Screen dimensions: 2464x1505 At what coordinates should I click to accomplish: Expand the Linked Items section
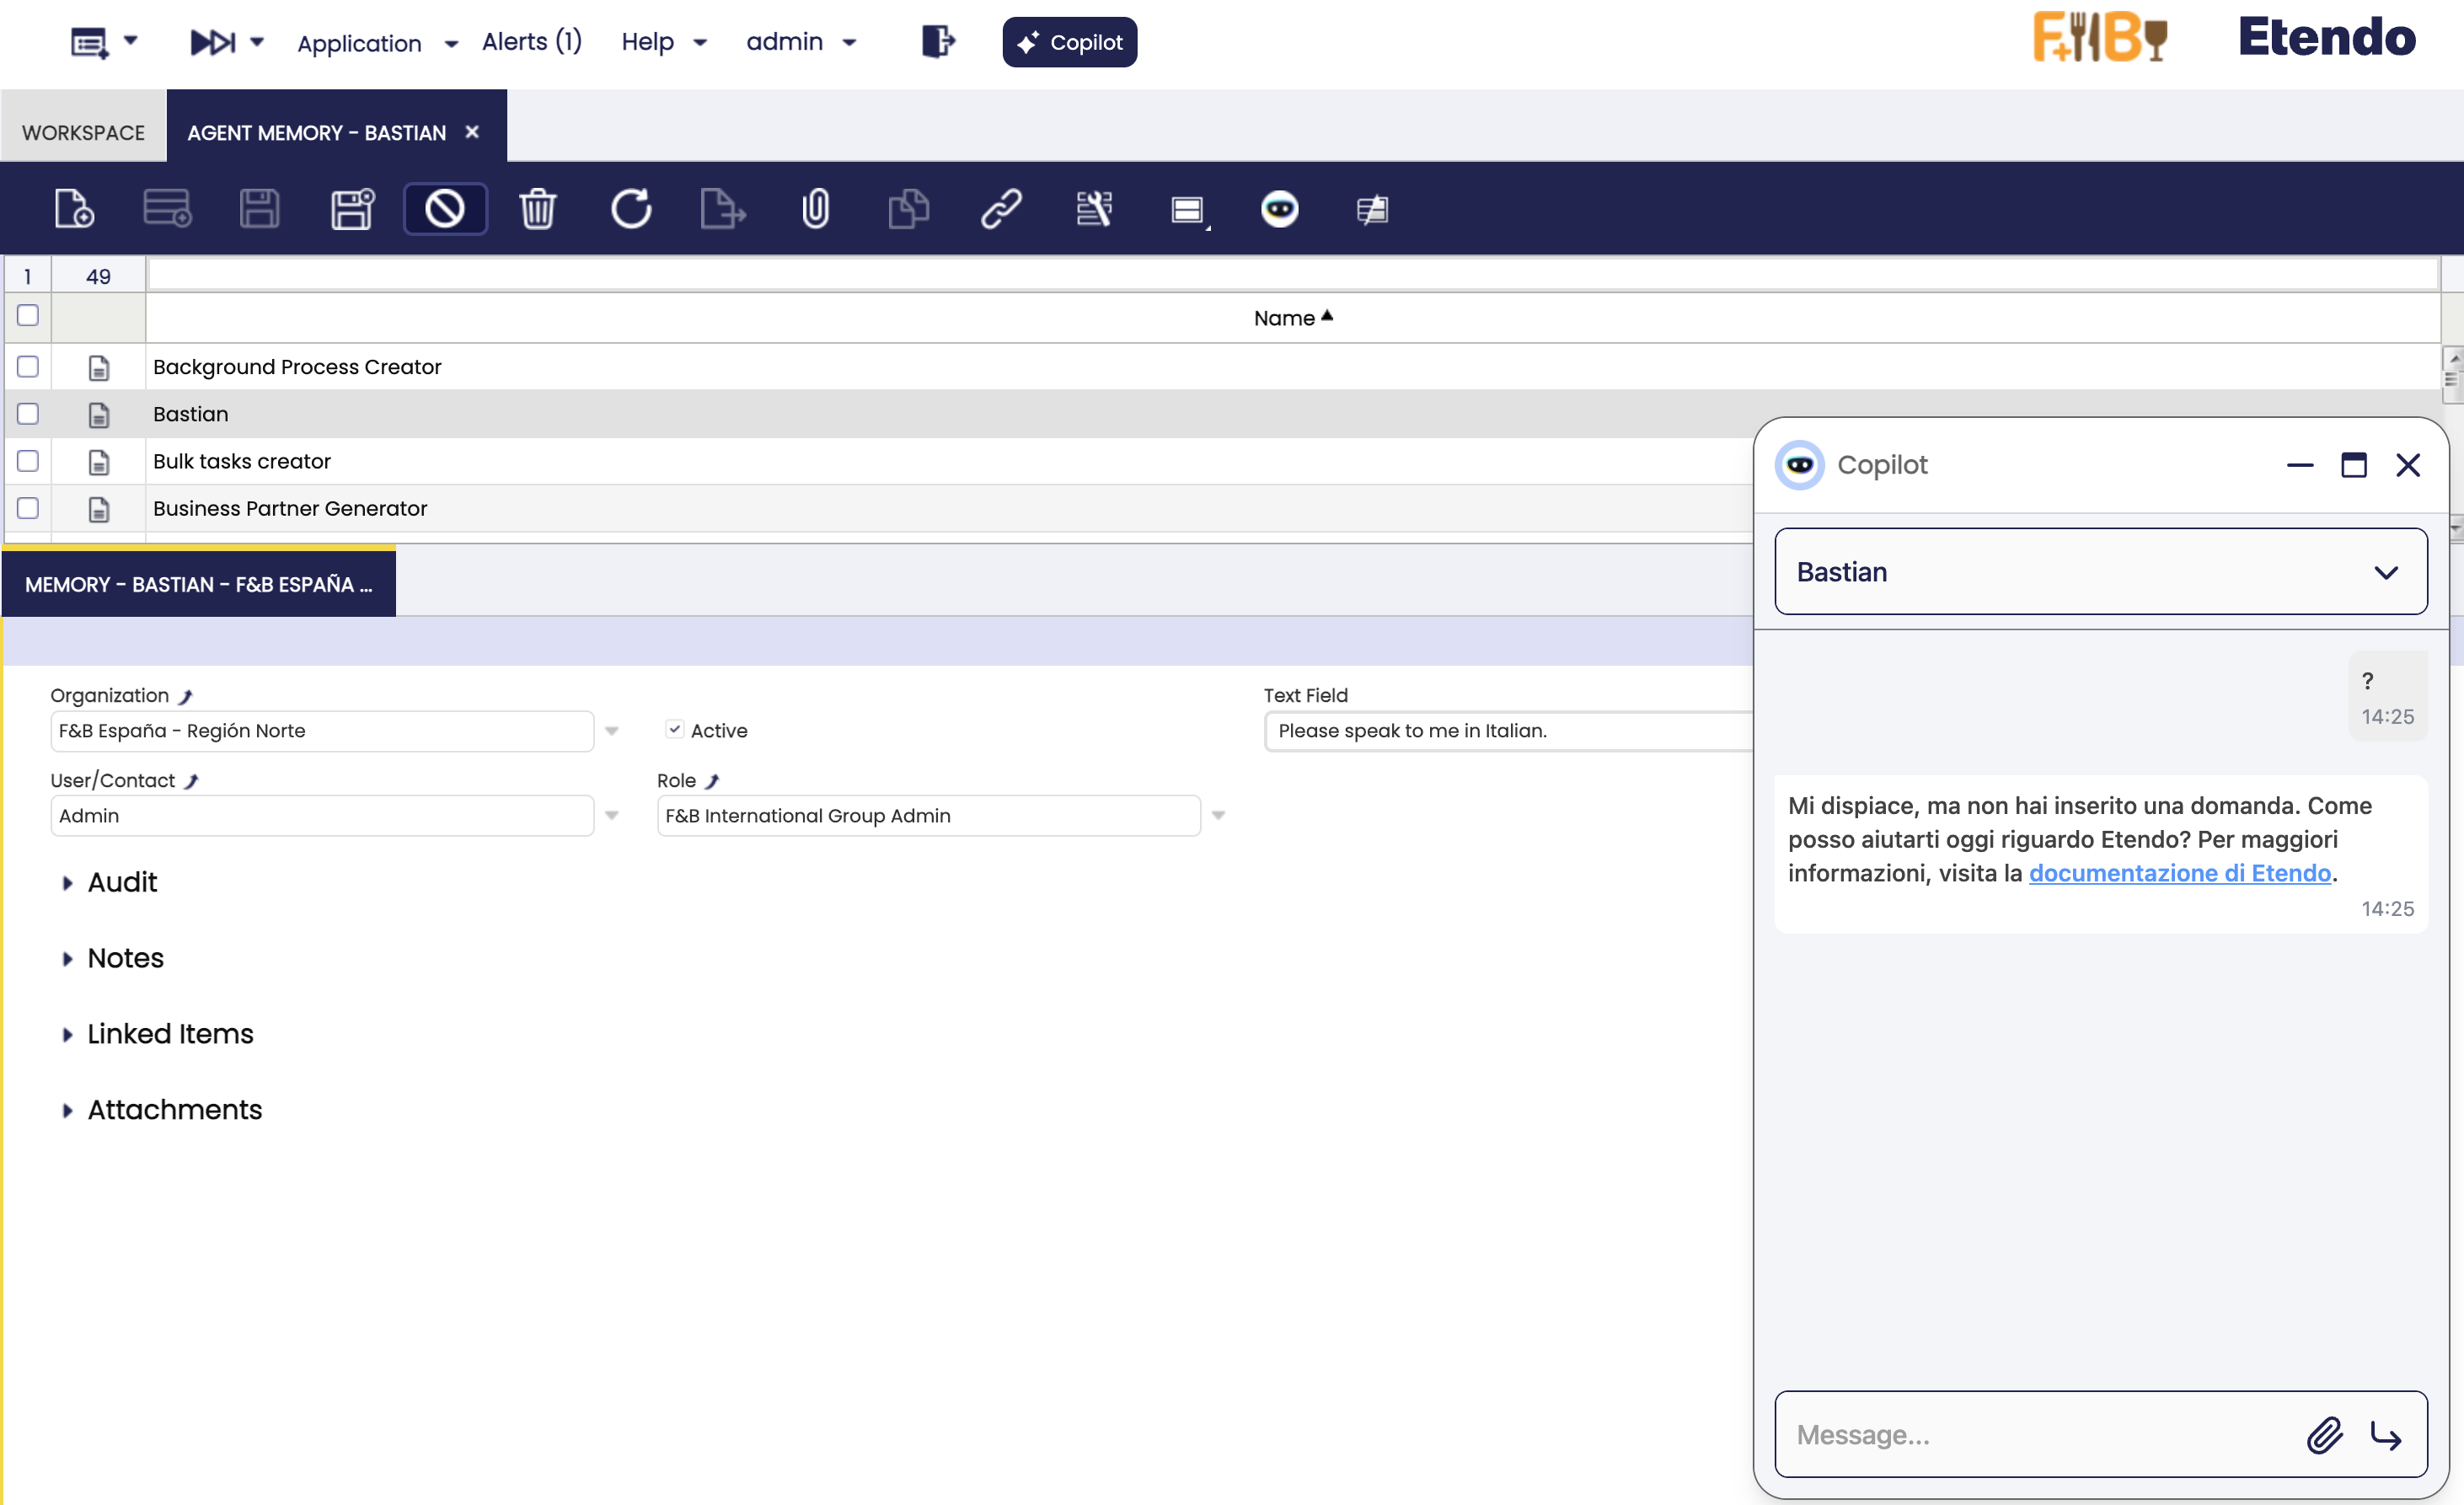click(170, 1034)
